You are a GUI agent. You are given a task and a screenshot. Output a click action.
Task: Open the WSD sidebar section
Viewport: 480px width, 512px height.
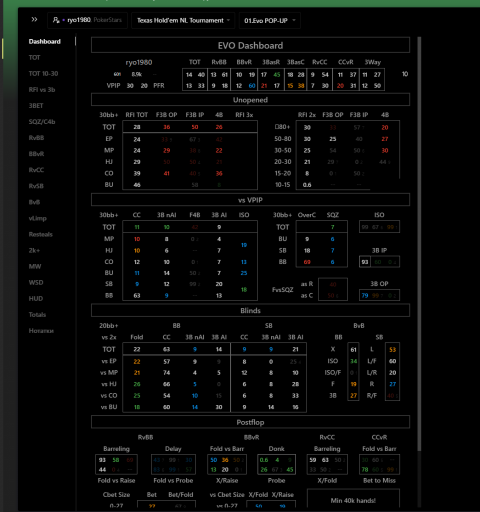point(36,283)
